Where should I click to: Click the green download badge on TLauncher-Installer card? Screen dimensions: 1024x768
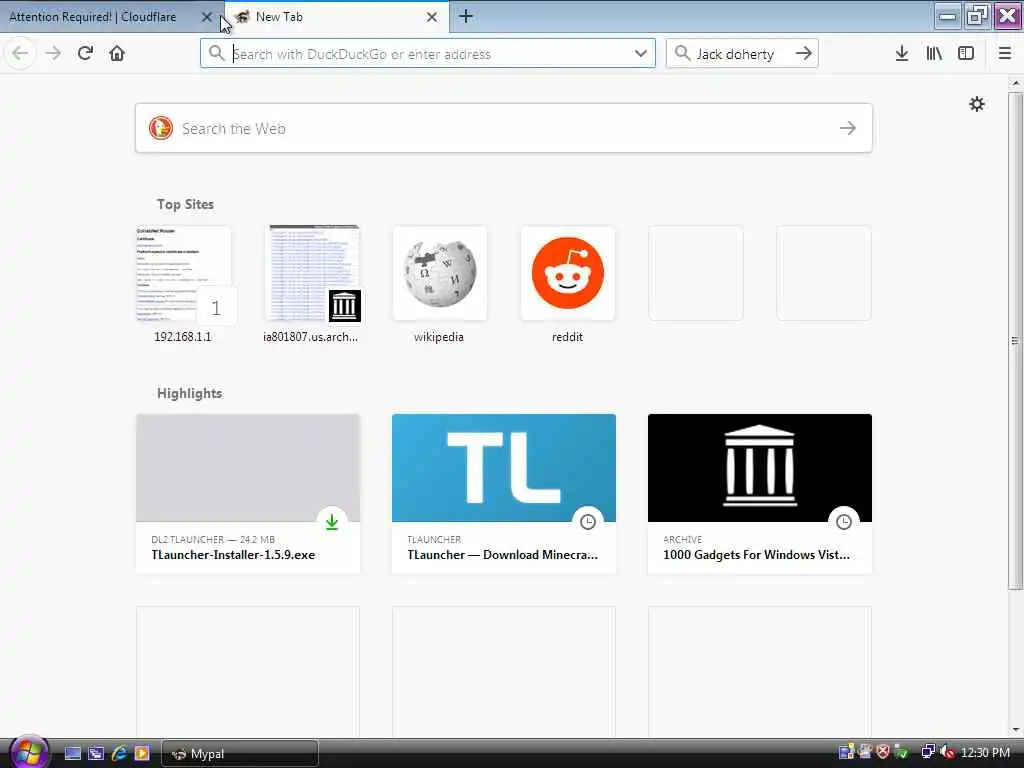[x=332, y=522]
